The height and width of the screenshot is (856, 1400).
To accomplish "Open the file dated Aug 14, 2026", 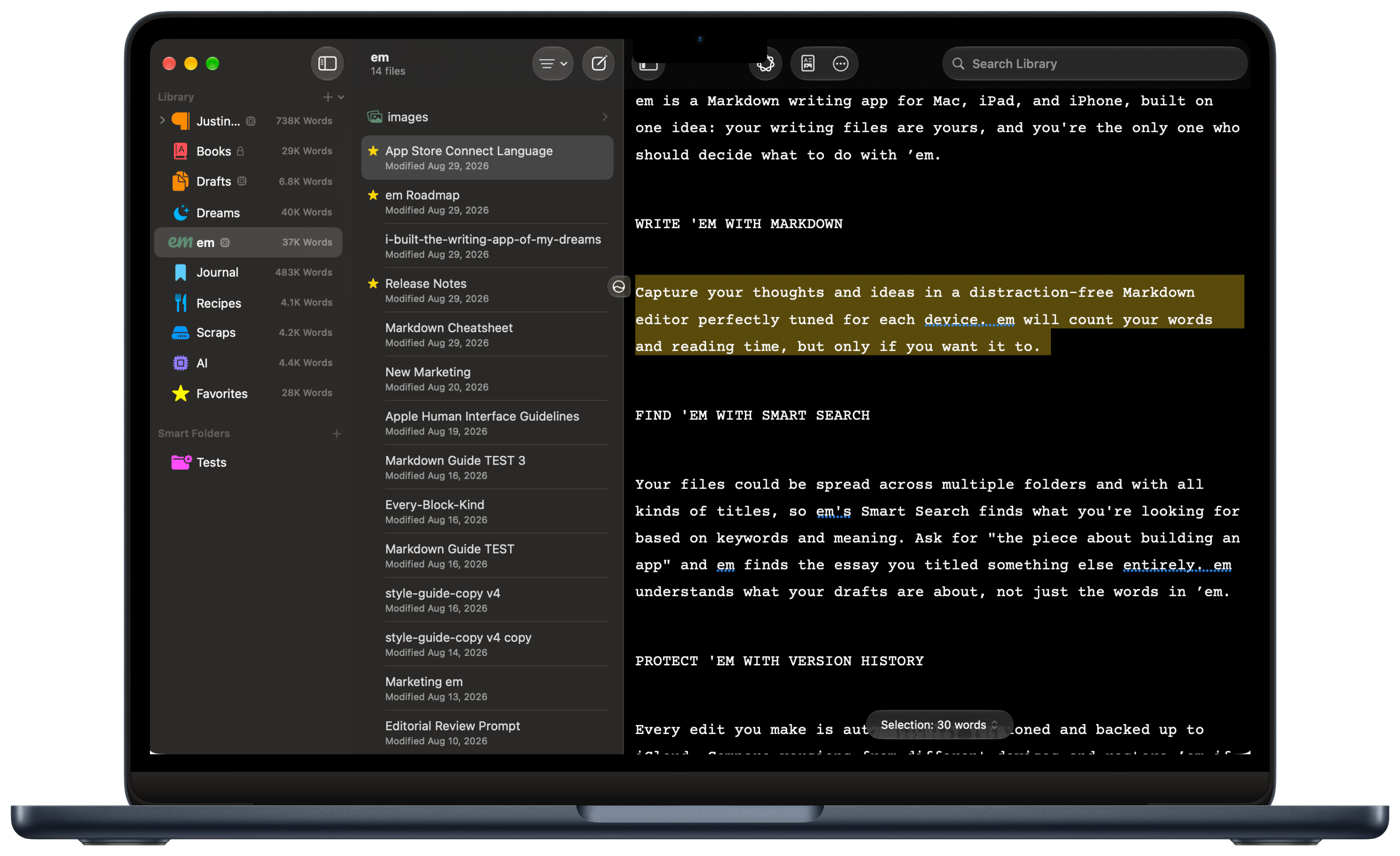I will (487, 644).
